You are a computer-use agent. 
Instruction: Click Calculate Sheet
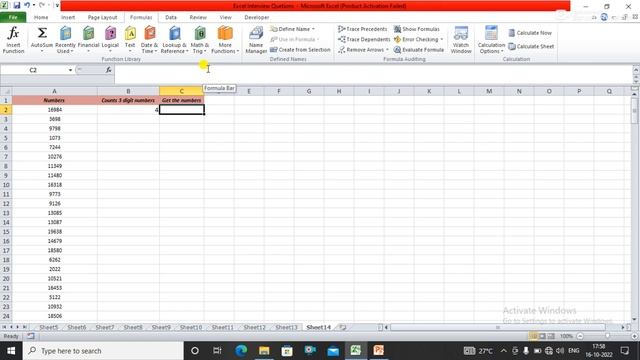coord(531,47)
